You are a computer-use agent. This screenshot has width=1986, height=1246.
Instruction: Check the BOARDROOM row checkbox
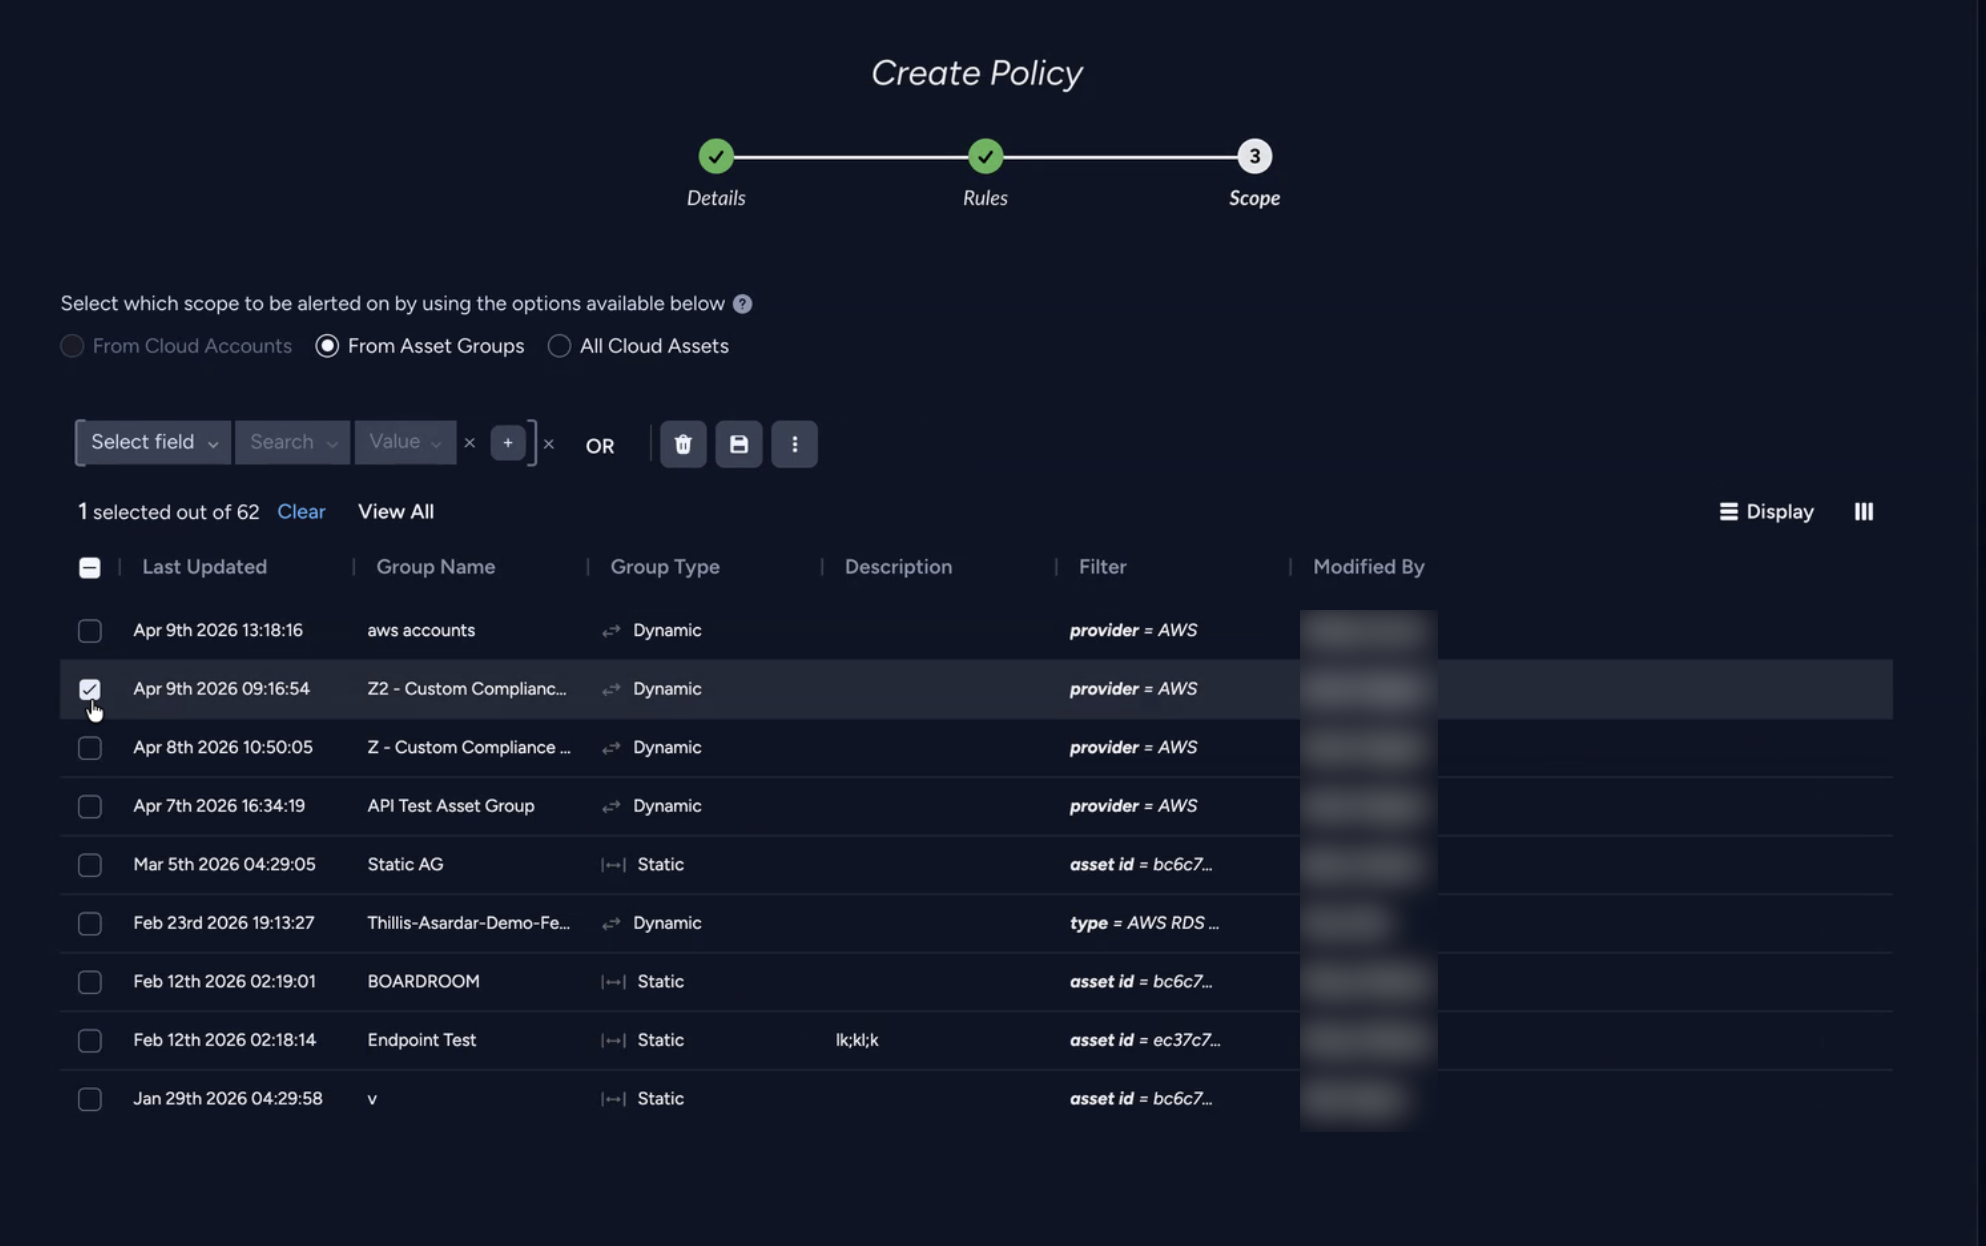pos(89,982)
